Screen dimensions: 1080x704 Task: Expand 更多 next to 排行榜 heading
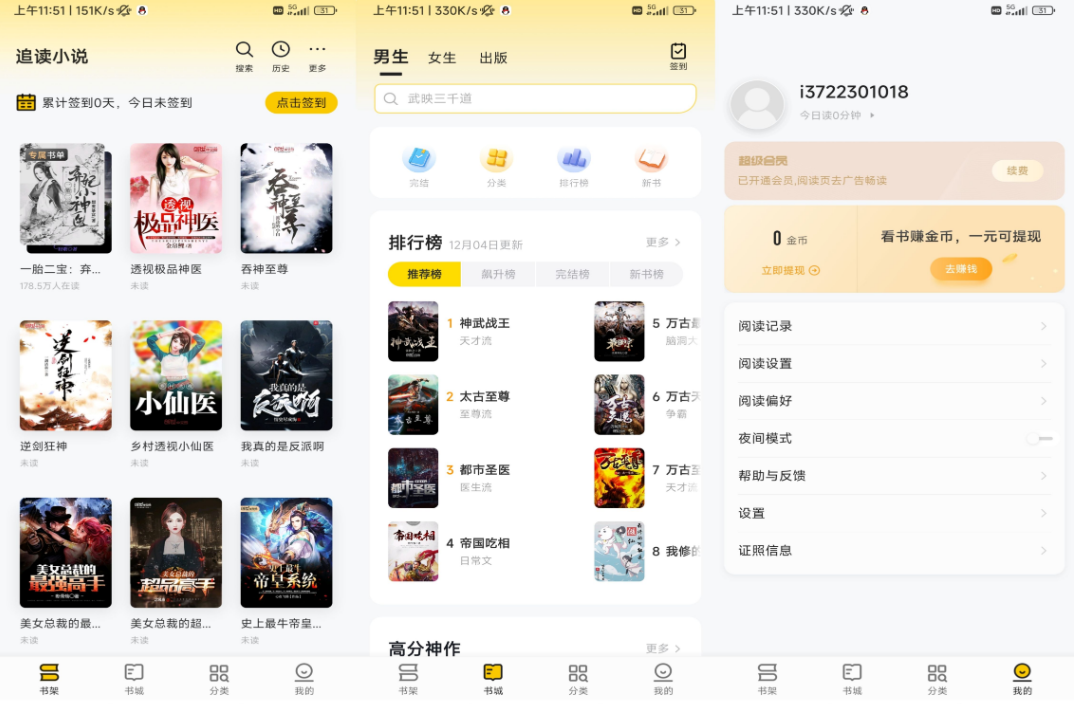tap(663, 242)
